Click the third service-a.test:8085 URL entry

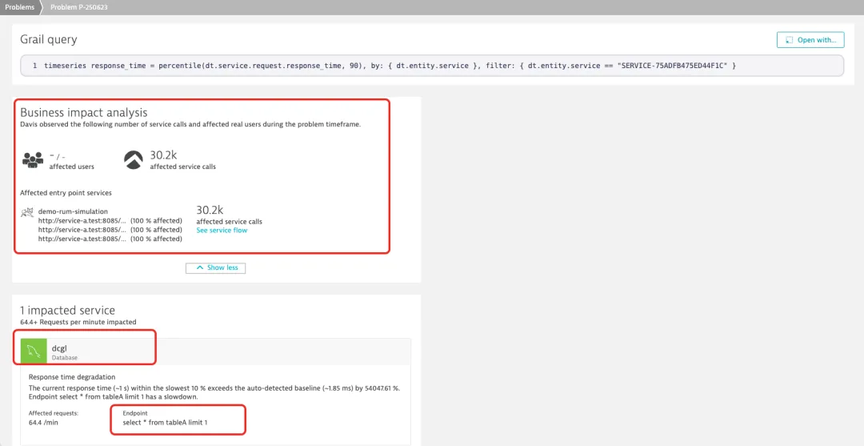(83, 239)
